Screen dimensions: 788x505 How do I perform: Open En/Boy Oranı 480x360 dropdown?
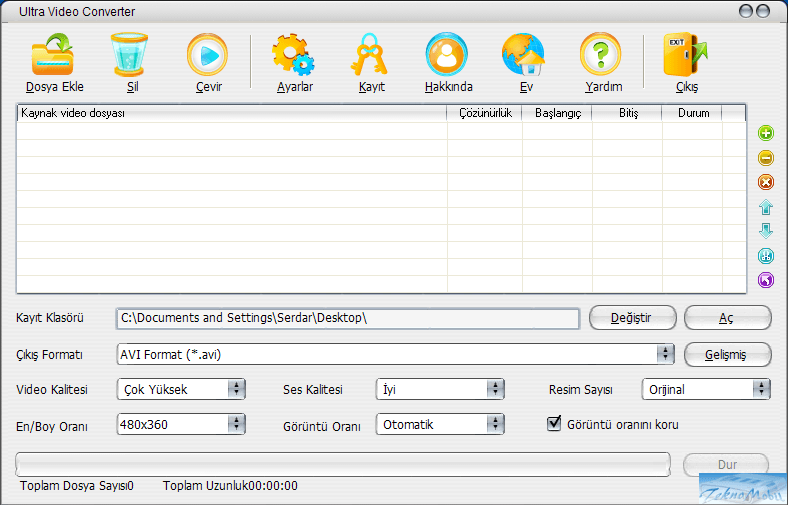tap(181, 425)
